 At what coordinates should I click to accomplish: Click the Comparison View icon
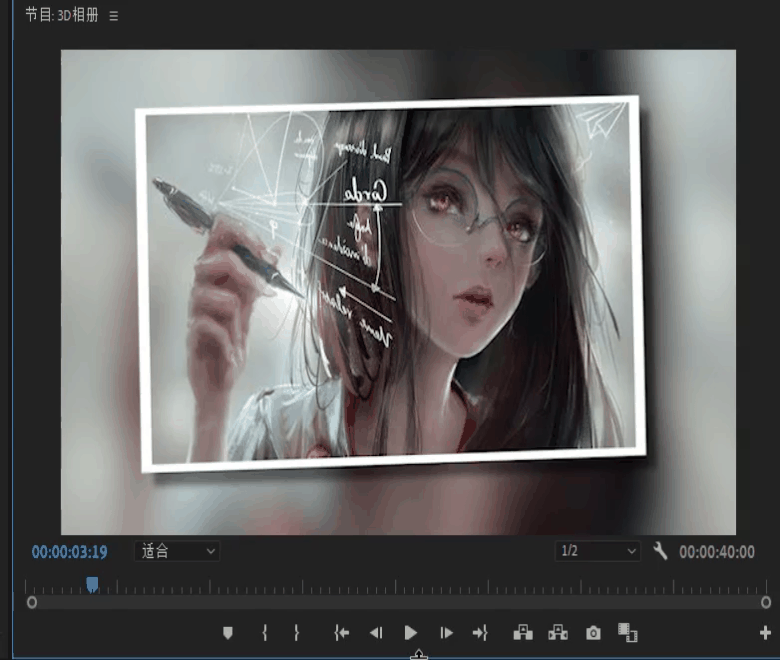click(628, 633)
